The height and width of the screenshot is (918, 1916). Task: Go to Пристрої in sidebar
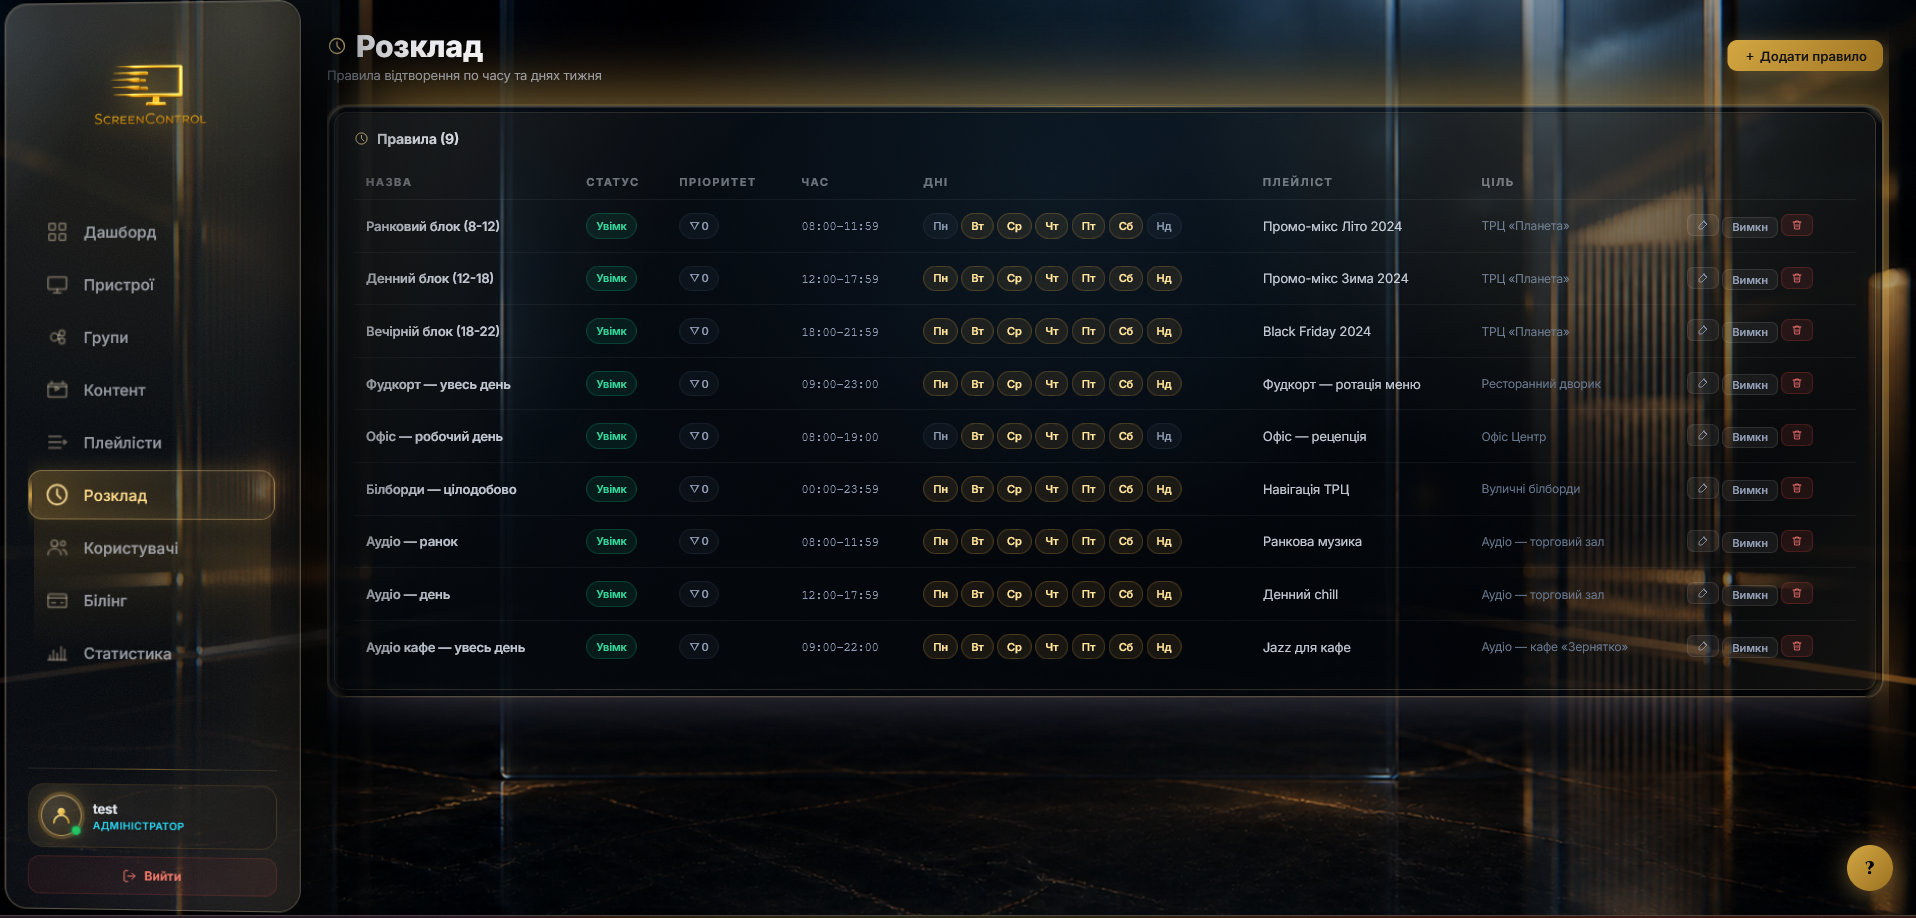pyautogui.click(x=151, y=285)
